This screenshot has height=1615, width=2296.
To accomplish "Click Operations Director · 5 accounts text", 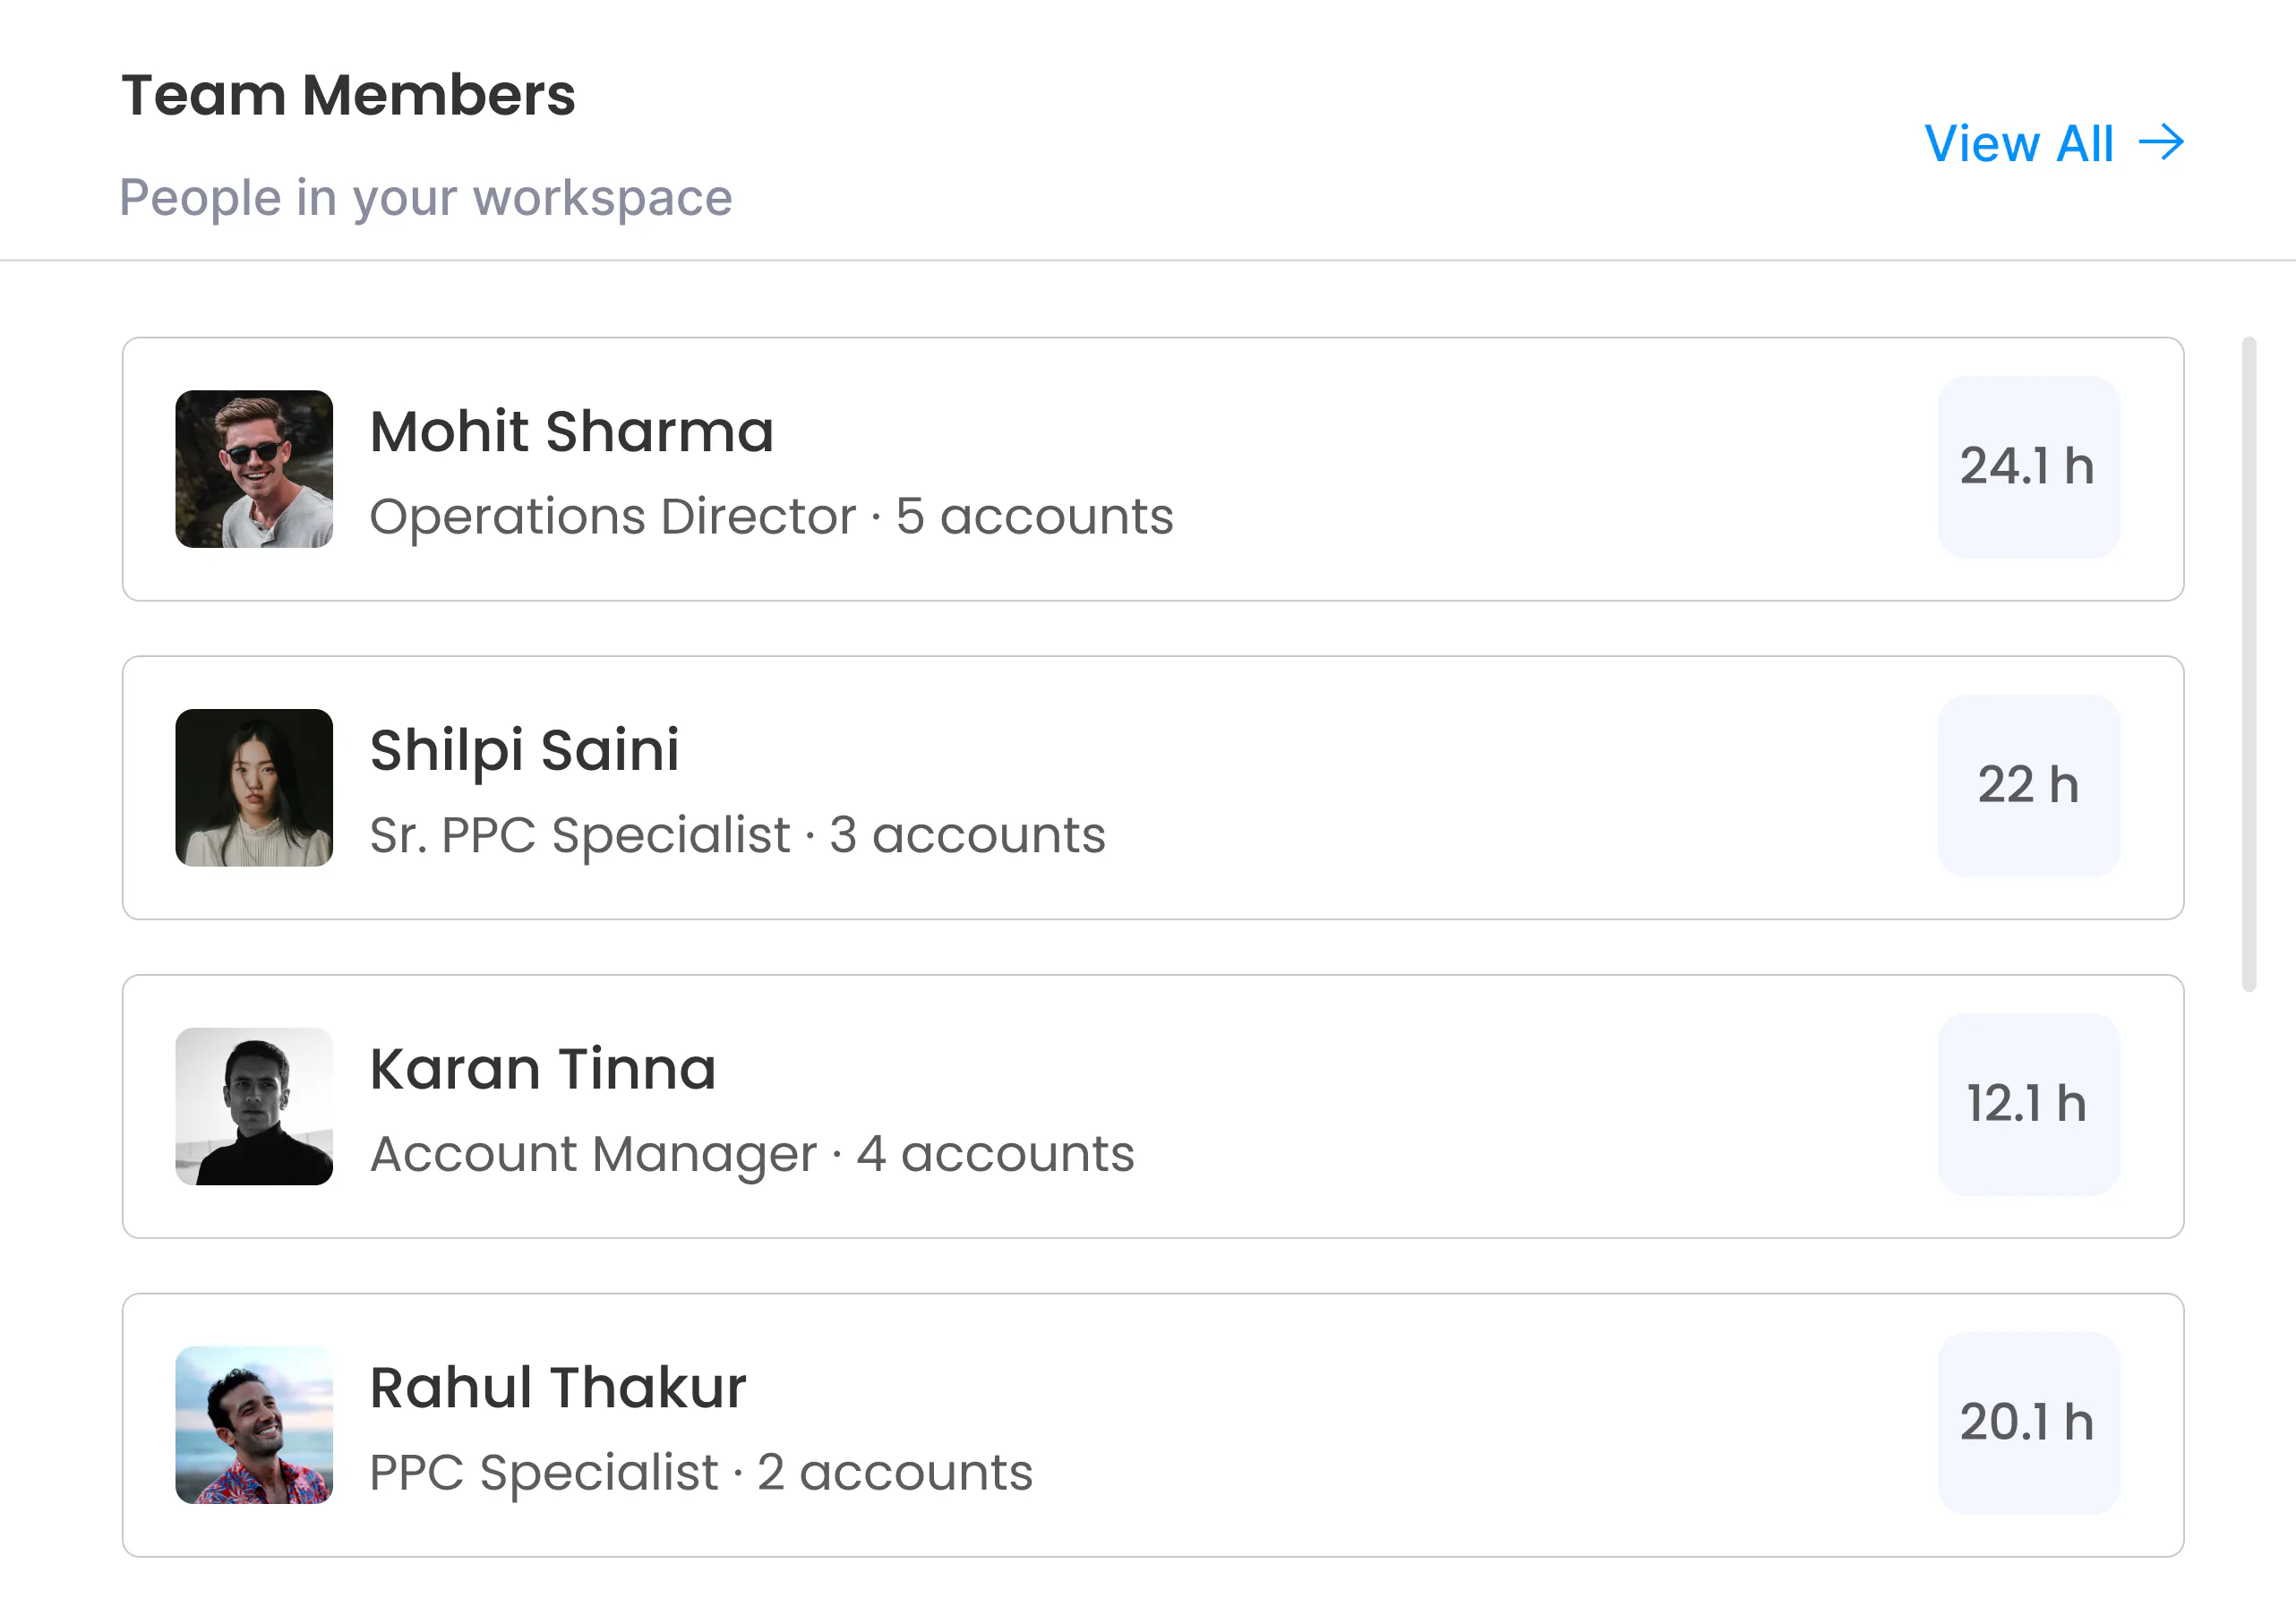I will (771, 517).
